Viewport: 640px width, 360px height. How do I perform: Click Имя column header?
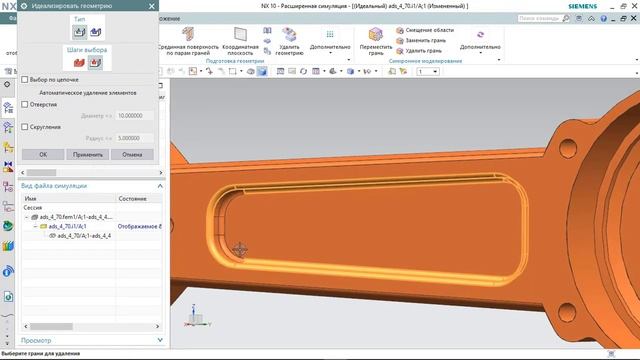click(x=69, y=199)
